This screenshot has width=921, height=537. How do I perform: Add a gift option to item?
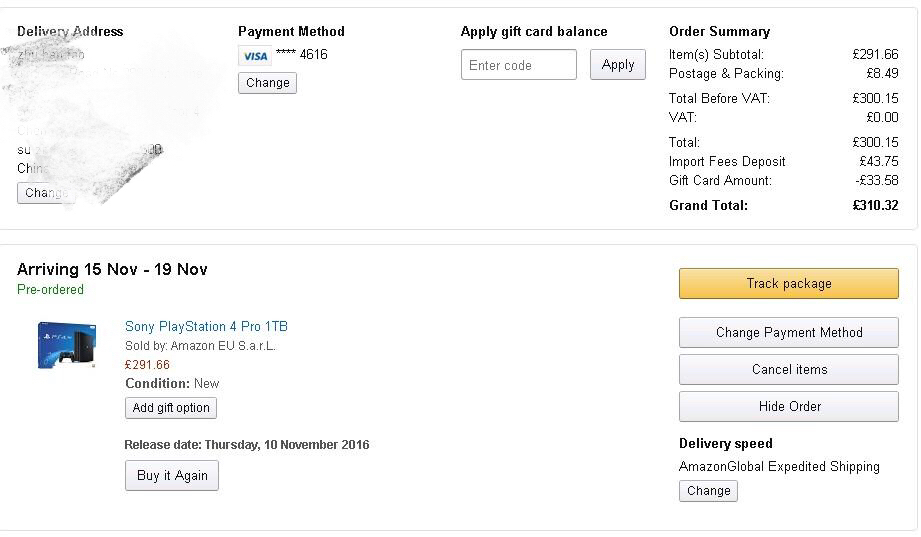pyautogui.click(x=171, y=408)
